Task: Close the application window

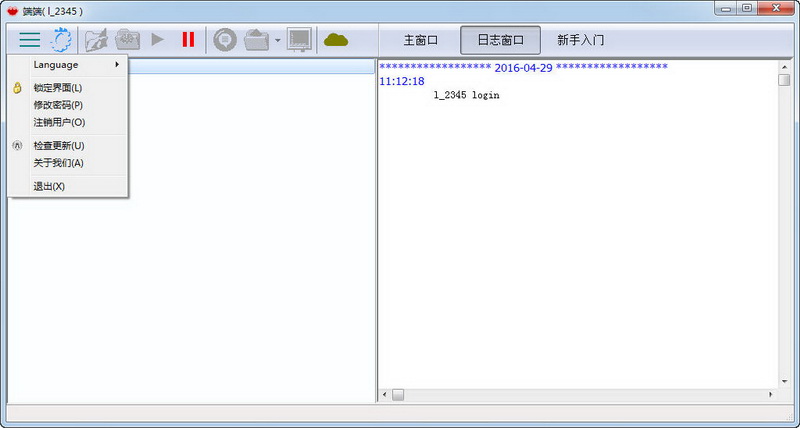Action: [777, 8]
